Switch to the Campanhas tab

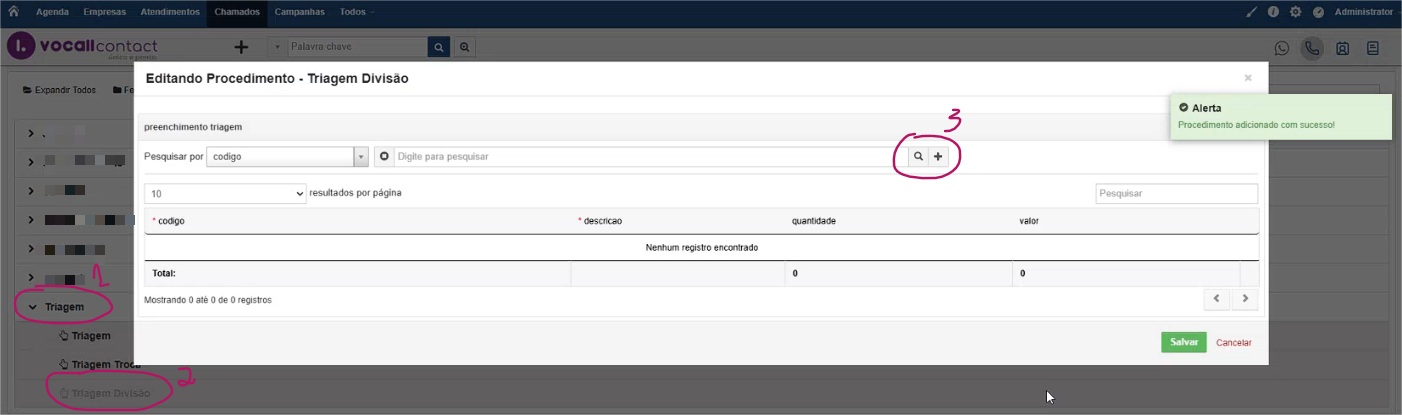coord(300,12)
